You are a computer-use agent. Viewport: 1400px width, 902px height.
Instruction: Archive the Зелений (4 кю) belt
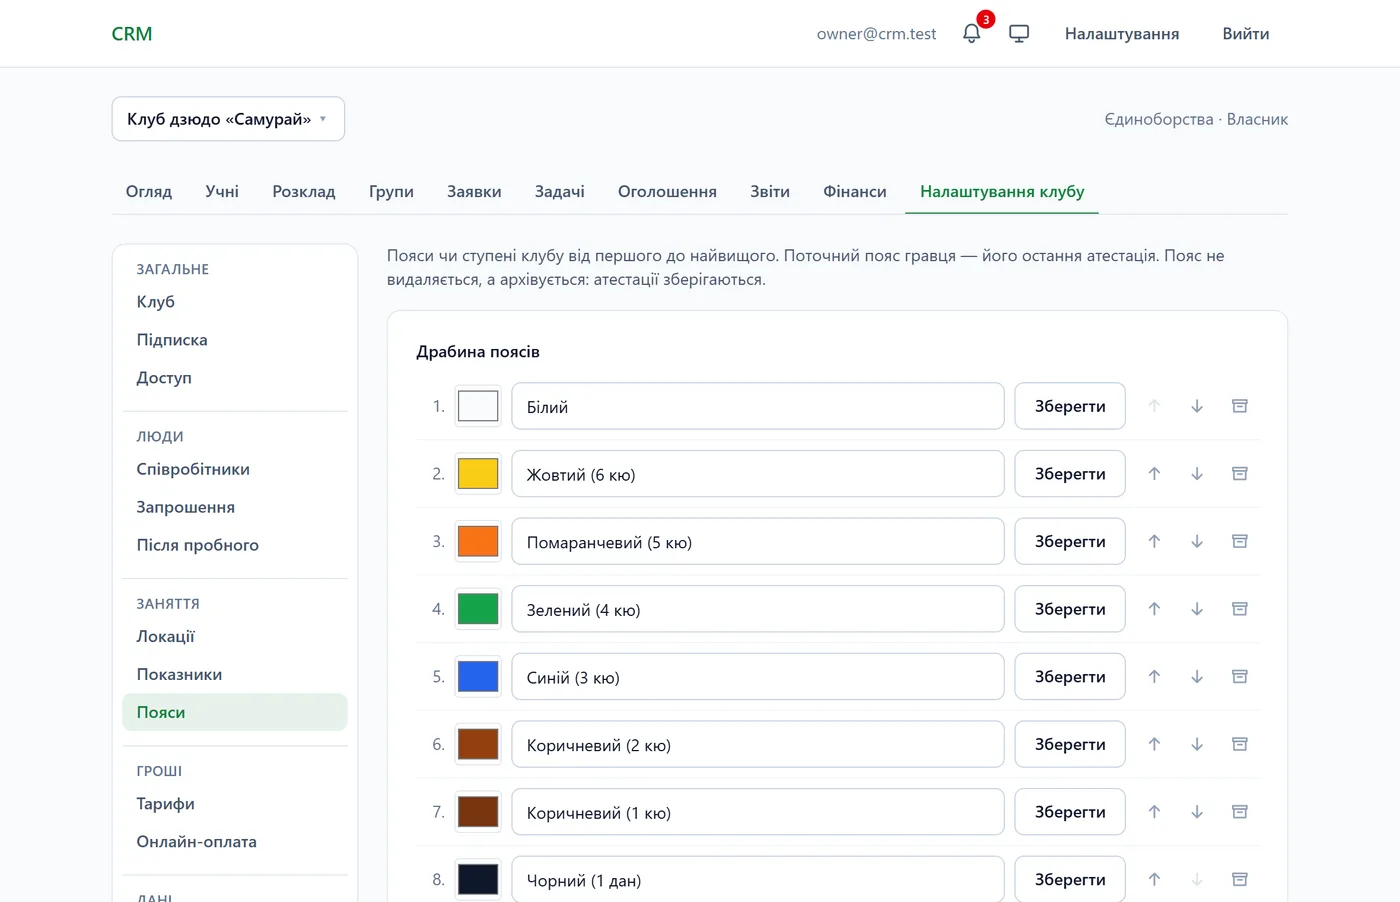pos(1240,609)
